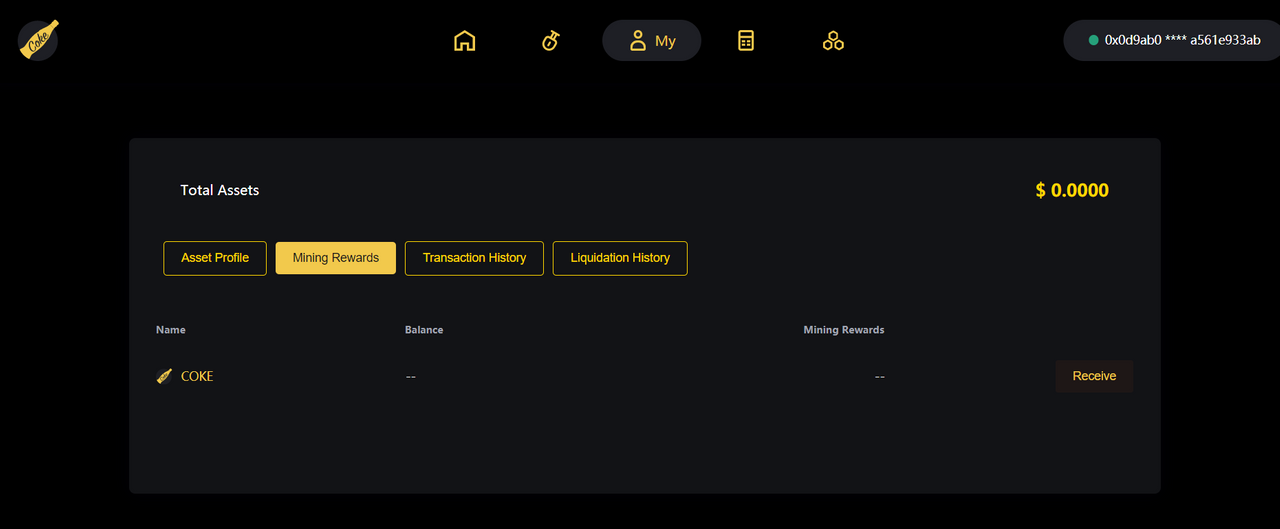Click the COKE balance dashes value
Screen dimensions: 1280x529
(410, 377)
